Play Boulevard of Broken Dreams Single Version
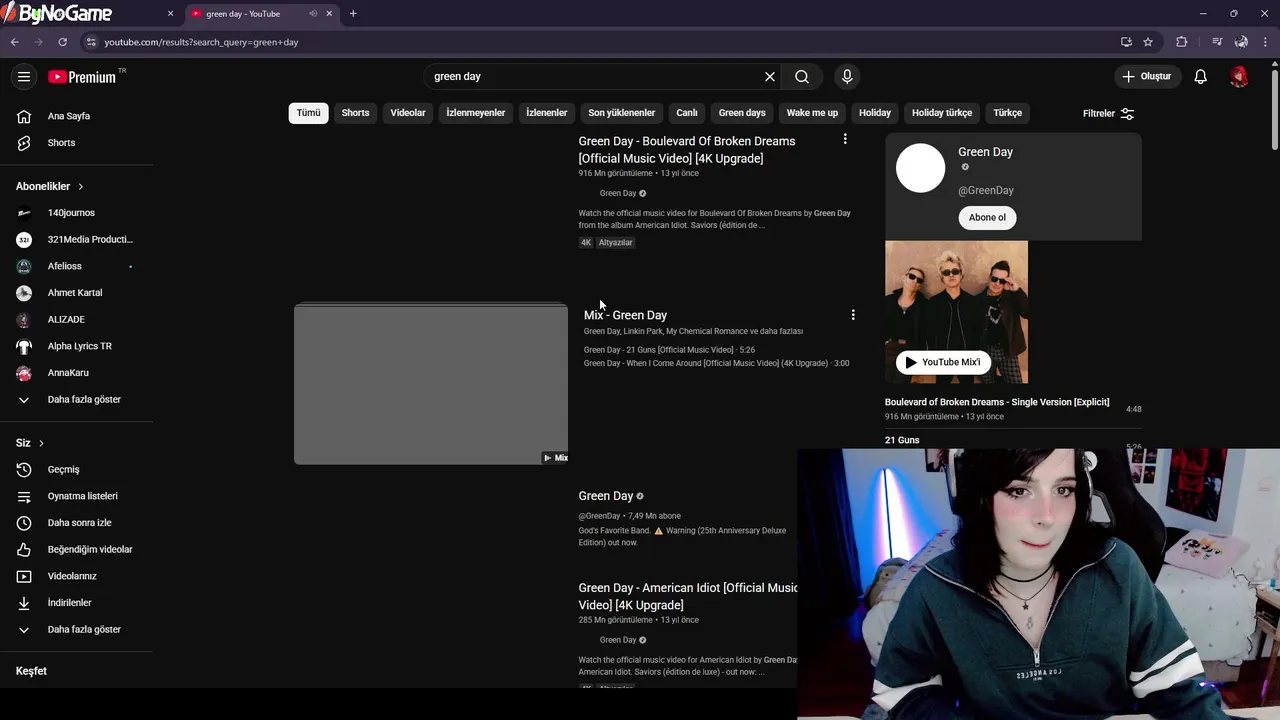 coord(997,402)
